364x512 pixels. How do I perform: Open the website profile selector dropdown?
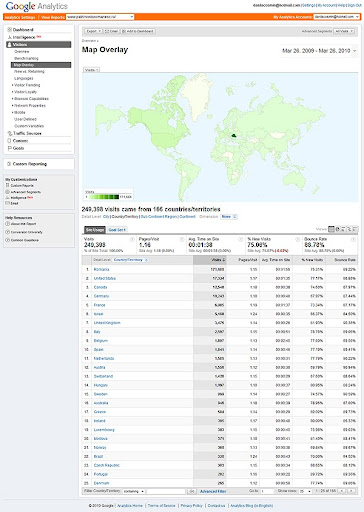pyautogui.click(x=100, y=17)
